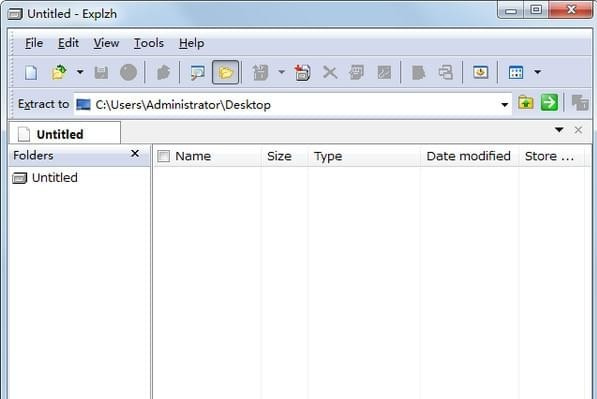
Task: Sort by the Name column header
Action: pyautogui.click(x=208, y=156)
